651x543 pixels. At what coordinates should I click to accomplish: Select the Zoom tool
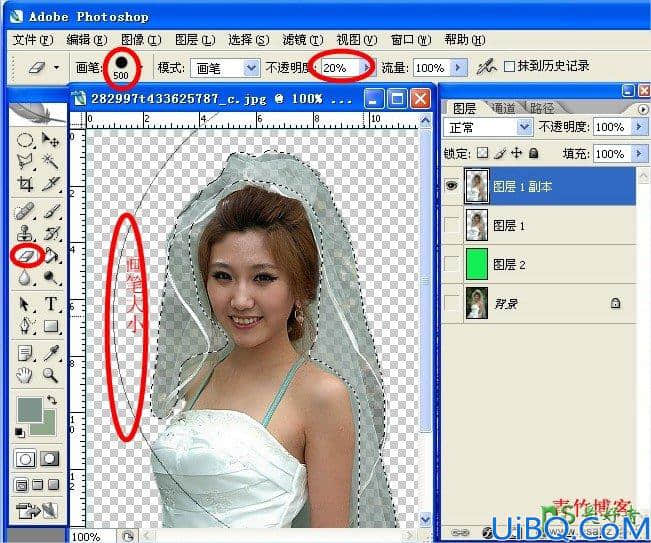click(51, 375)
